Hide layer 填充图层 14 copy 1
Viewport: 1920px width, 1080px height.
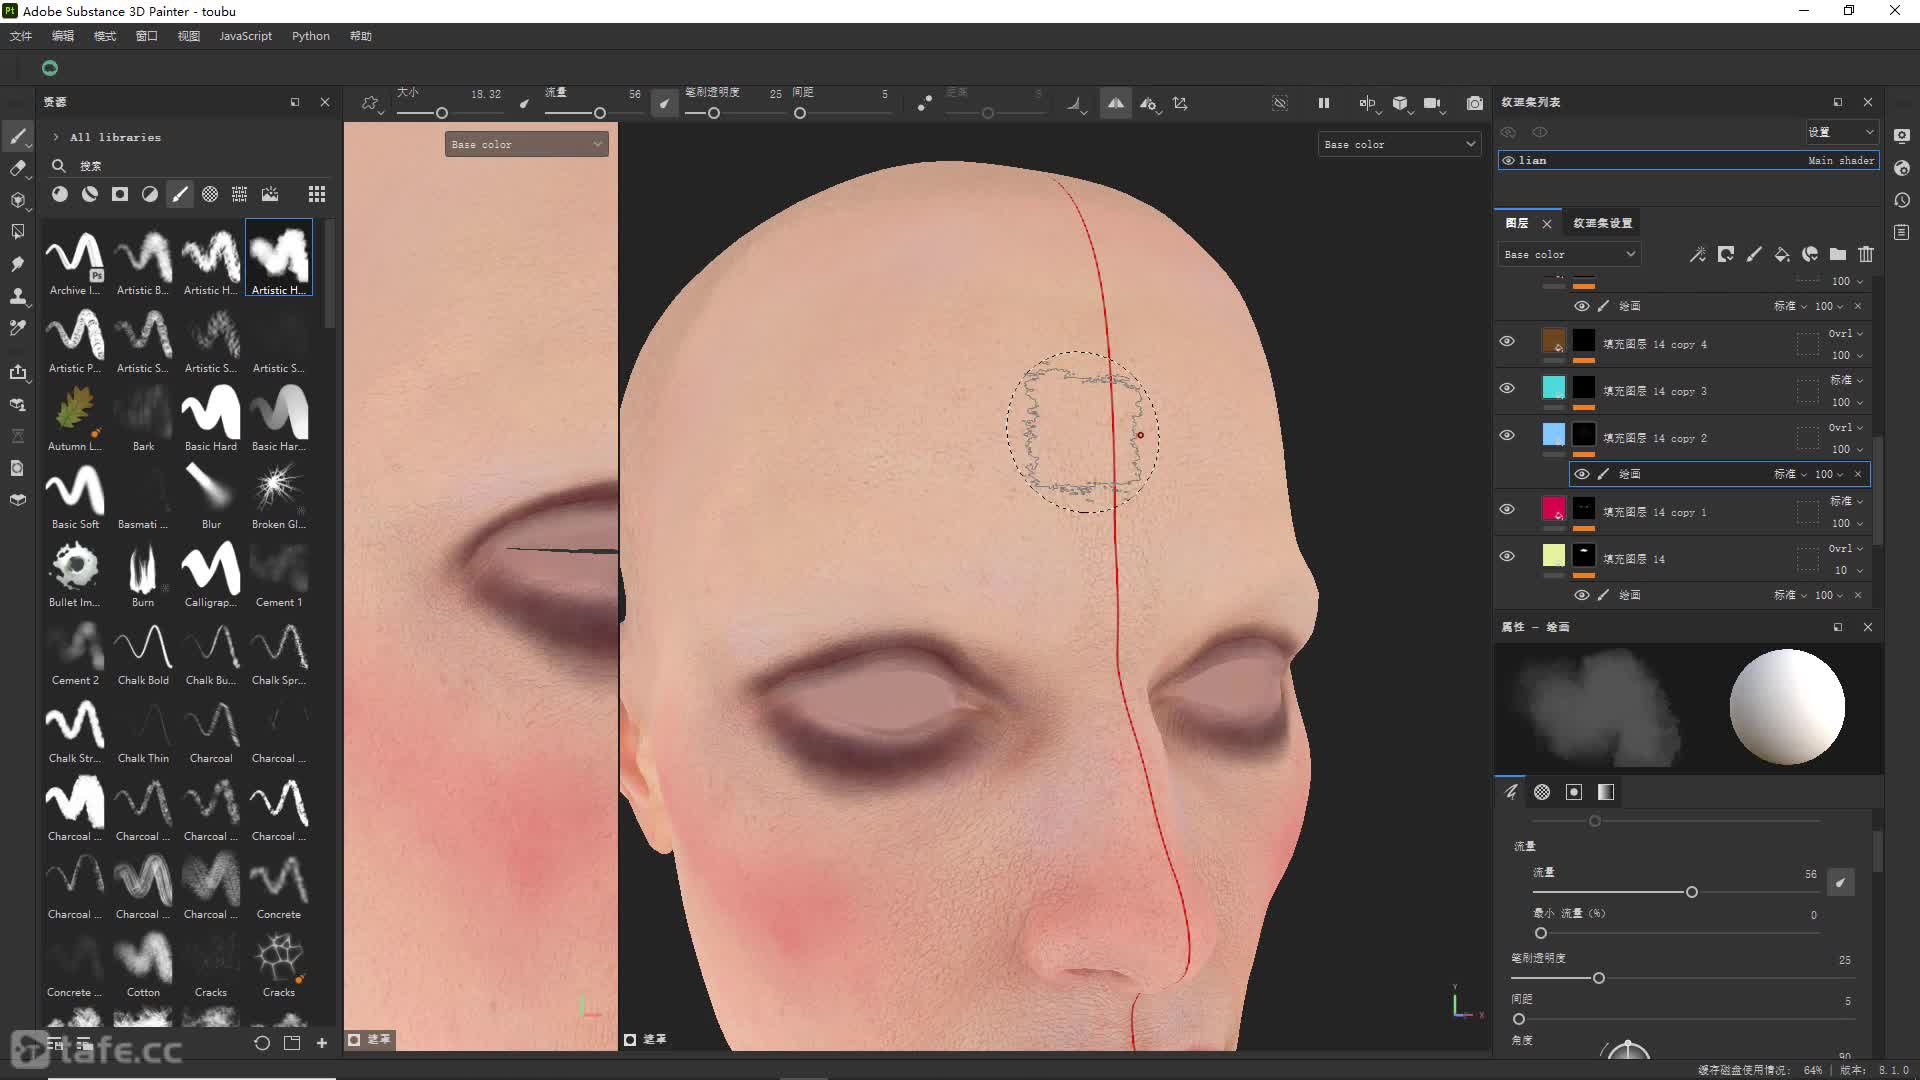pyautogui.click(x=1507, y=510)
